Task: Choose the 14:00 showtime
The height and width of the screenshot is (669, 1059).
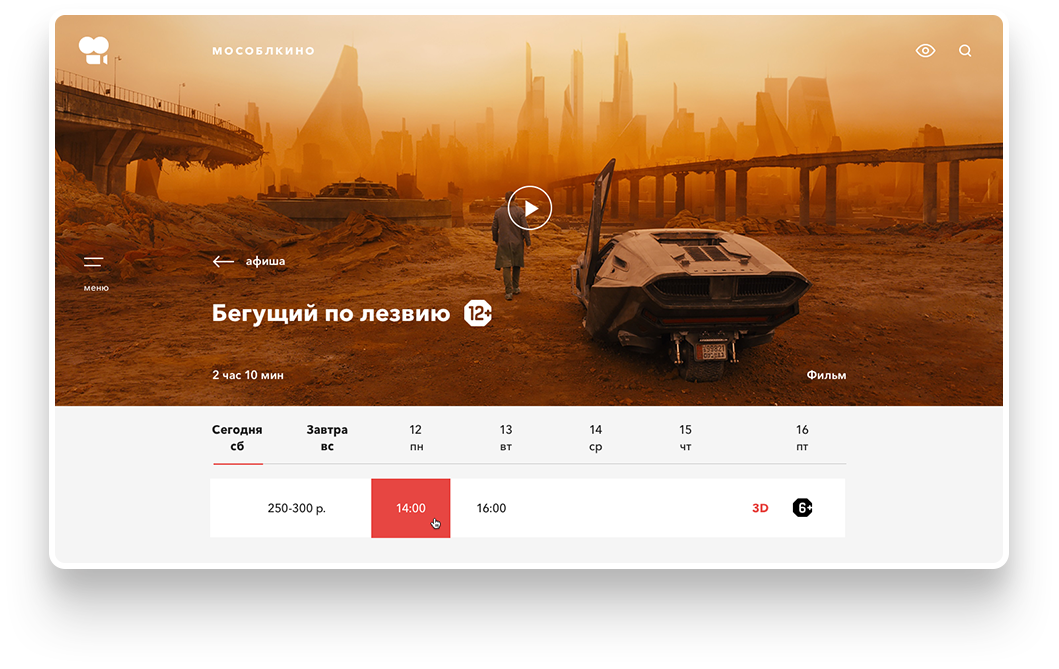Action: pyautogui.click(x=411, y=508)
